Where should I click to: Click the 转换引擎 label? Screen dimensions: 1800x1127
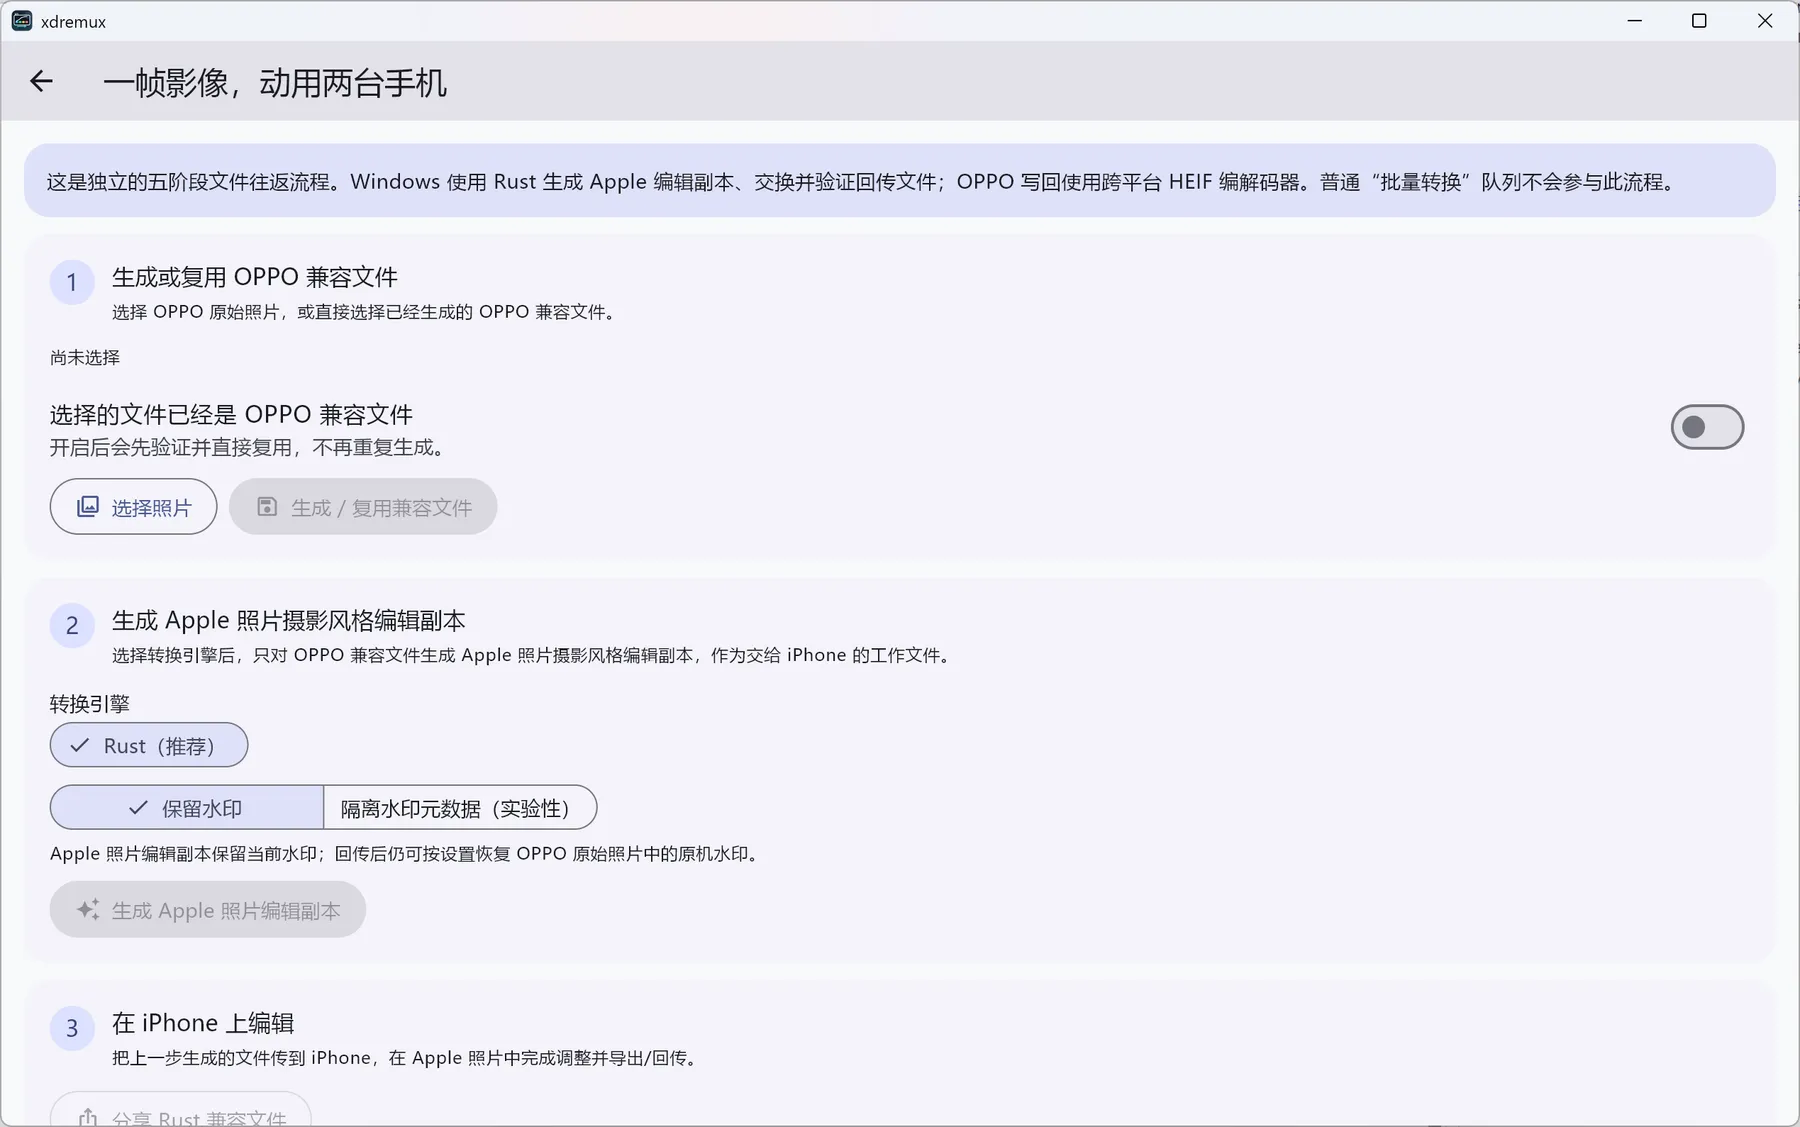click(90, 704)
